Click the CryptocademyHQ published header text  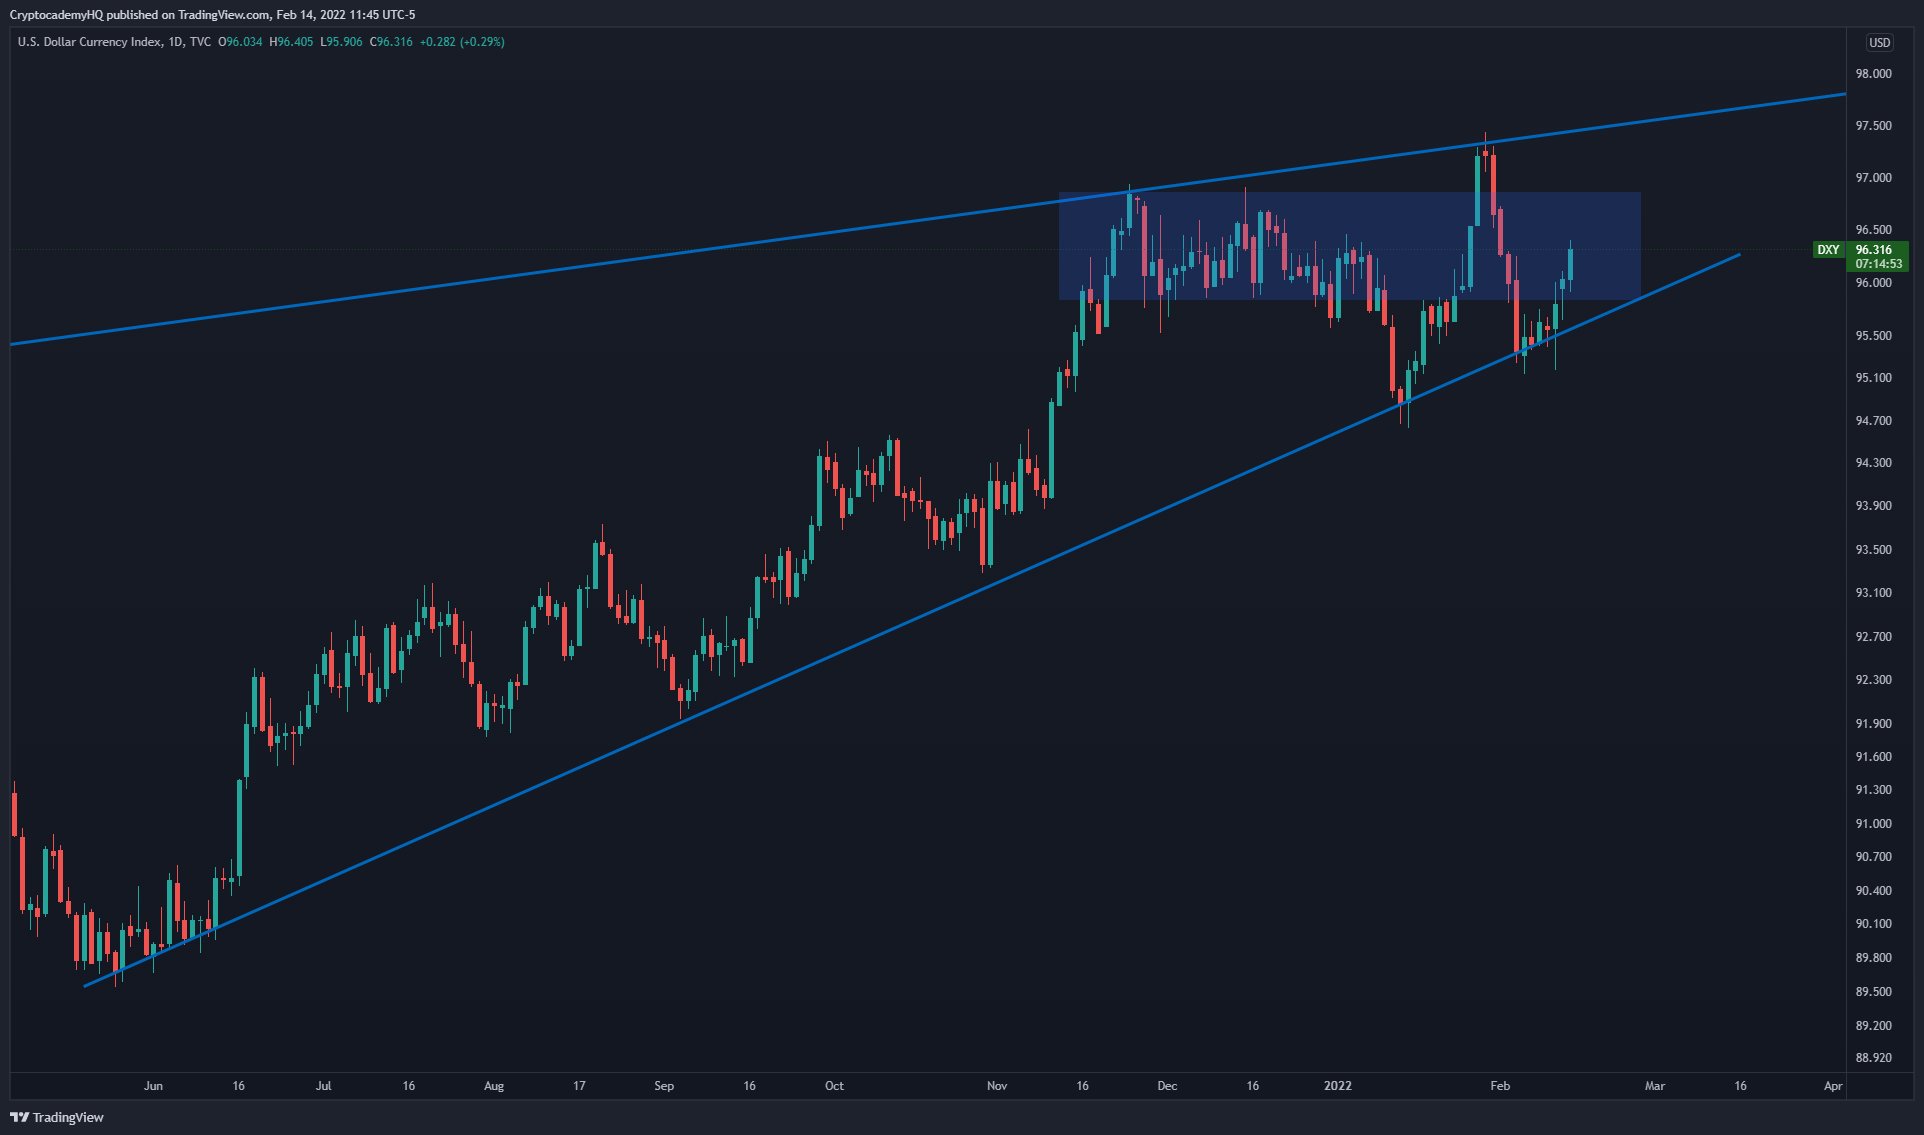[x=212, y=15]
